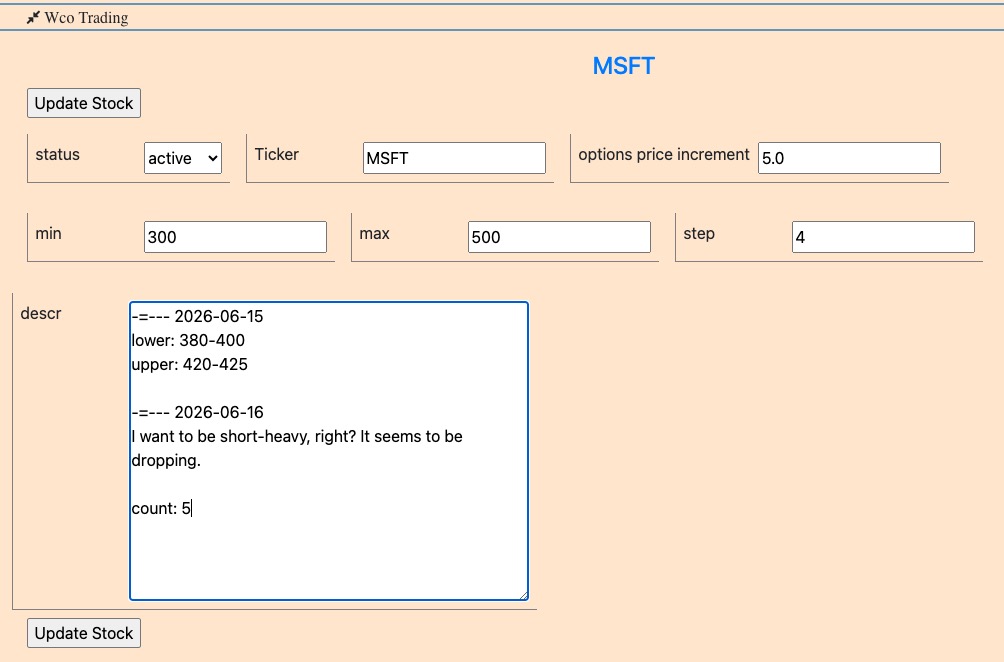Click the word 'dropping.' in the notes
1004x662 pixels.
tap(166, 460)
